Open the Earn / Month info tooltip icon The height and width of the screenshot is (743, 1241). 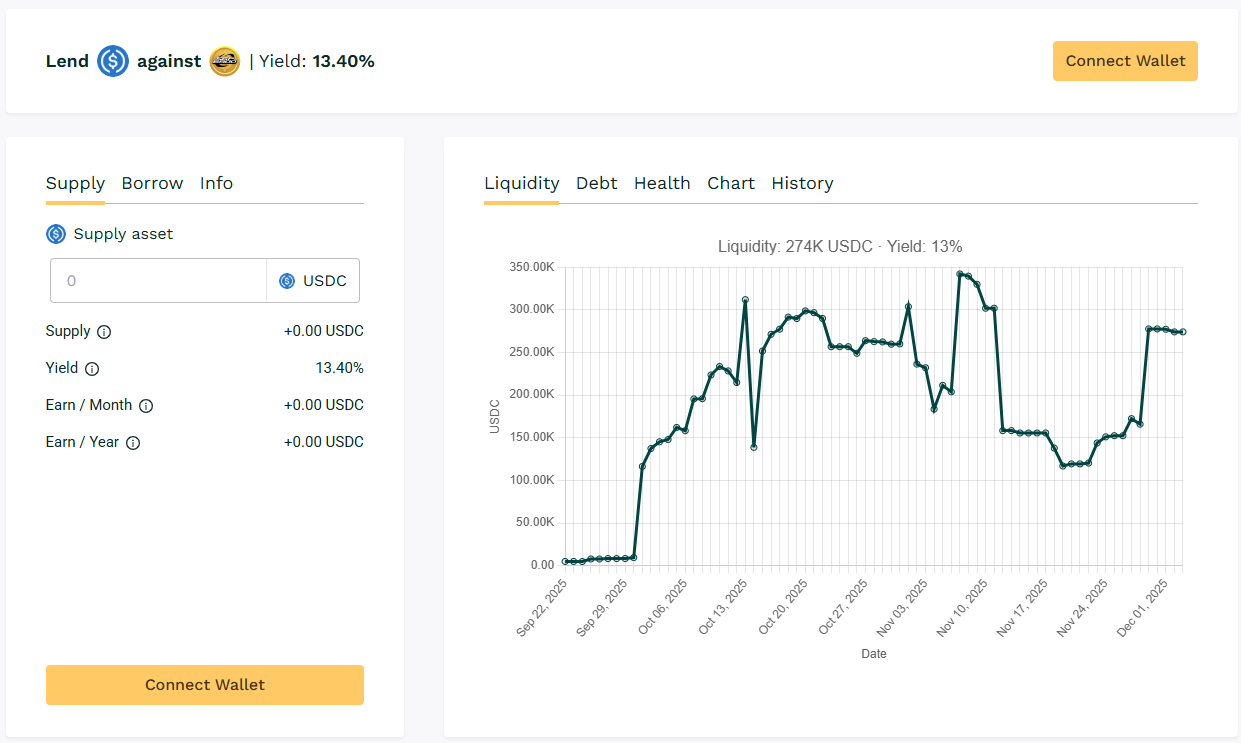coord(146,406)
